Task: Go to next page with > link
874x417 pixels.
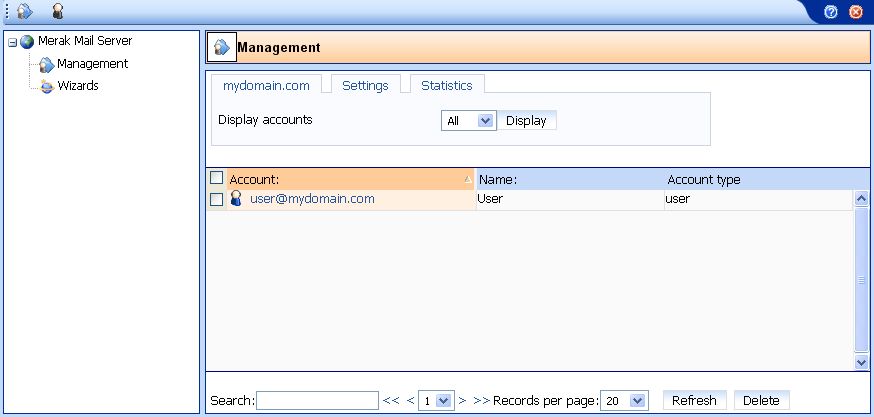Action: (462, 400)
